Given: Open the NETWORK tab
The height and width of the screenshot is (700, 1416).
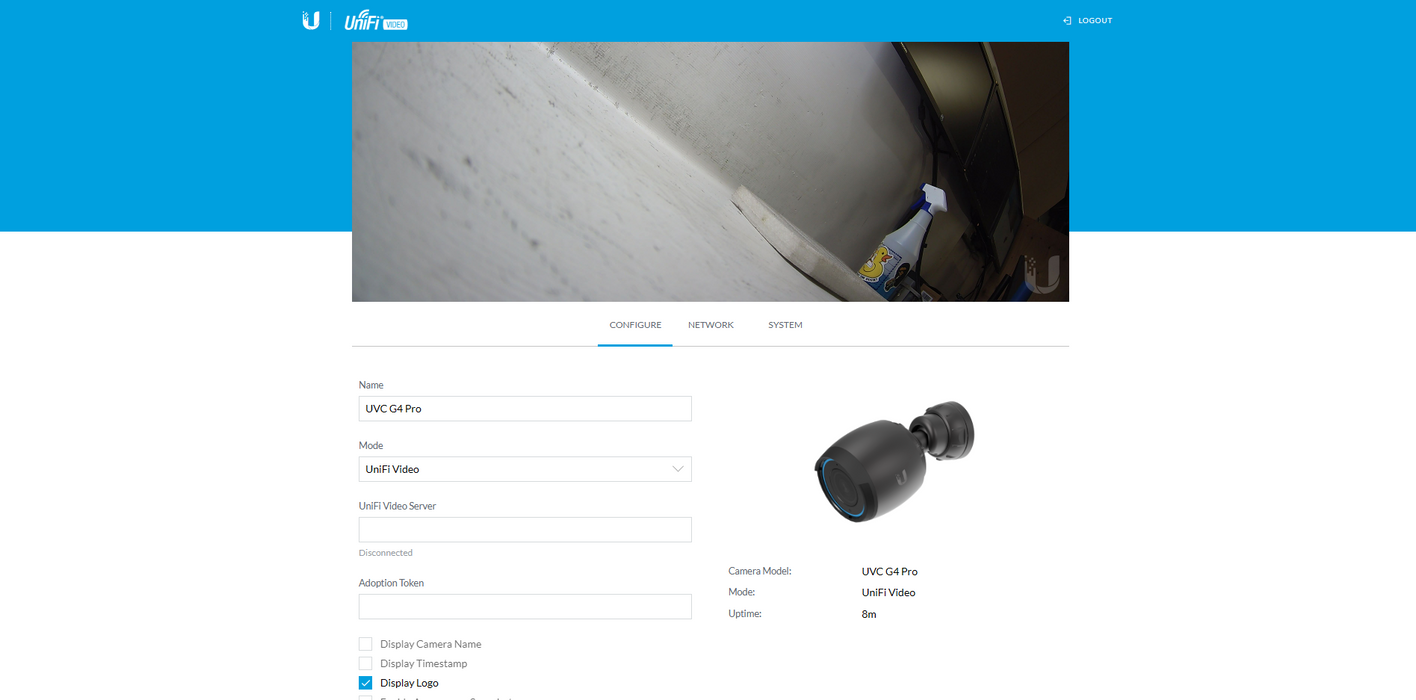Looking at the screenshot, I should coord(711,325).
